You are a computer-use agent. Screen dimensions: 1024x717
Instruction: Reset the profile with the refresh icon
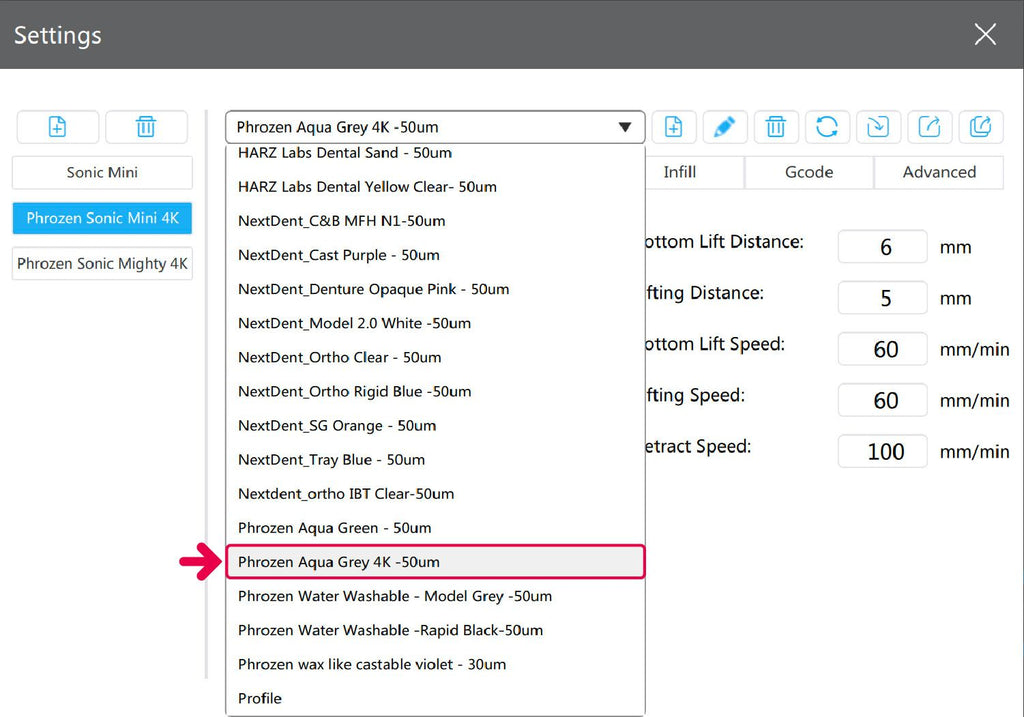(827, 127)
